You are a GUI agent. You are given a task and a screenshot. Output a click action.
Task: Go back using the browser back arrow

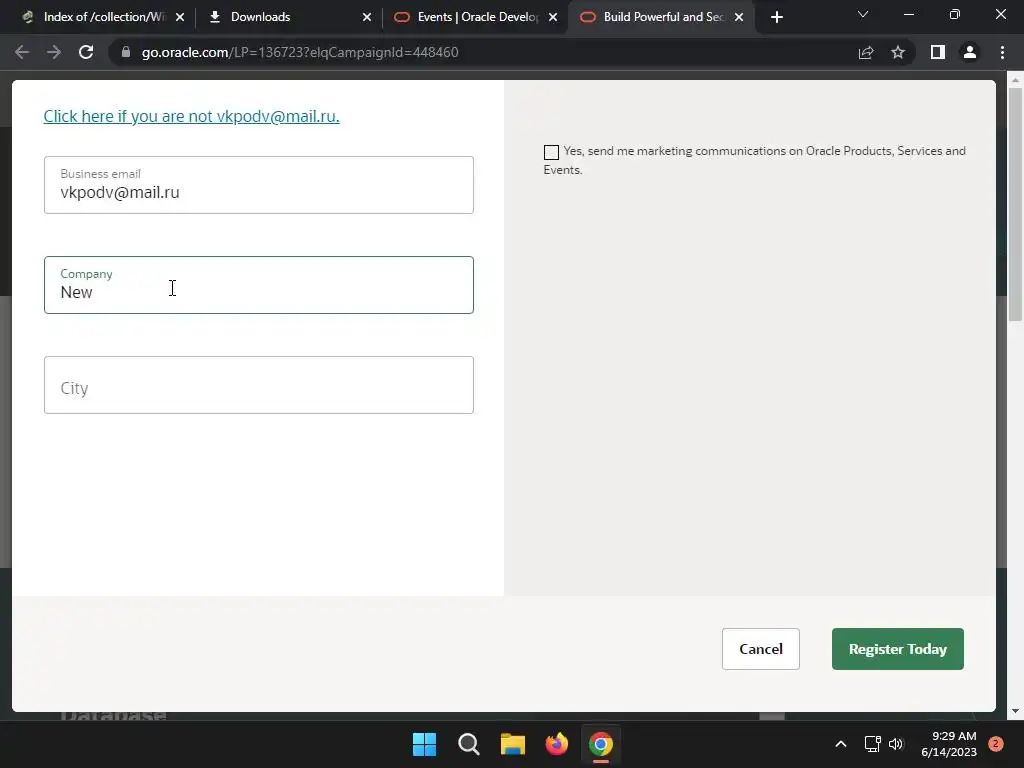22,52
